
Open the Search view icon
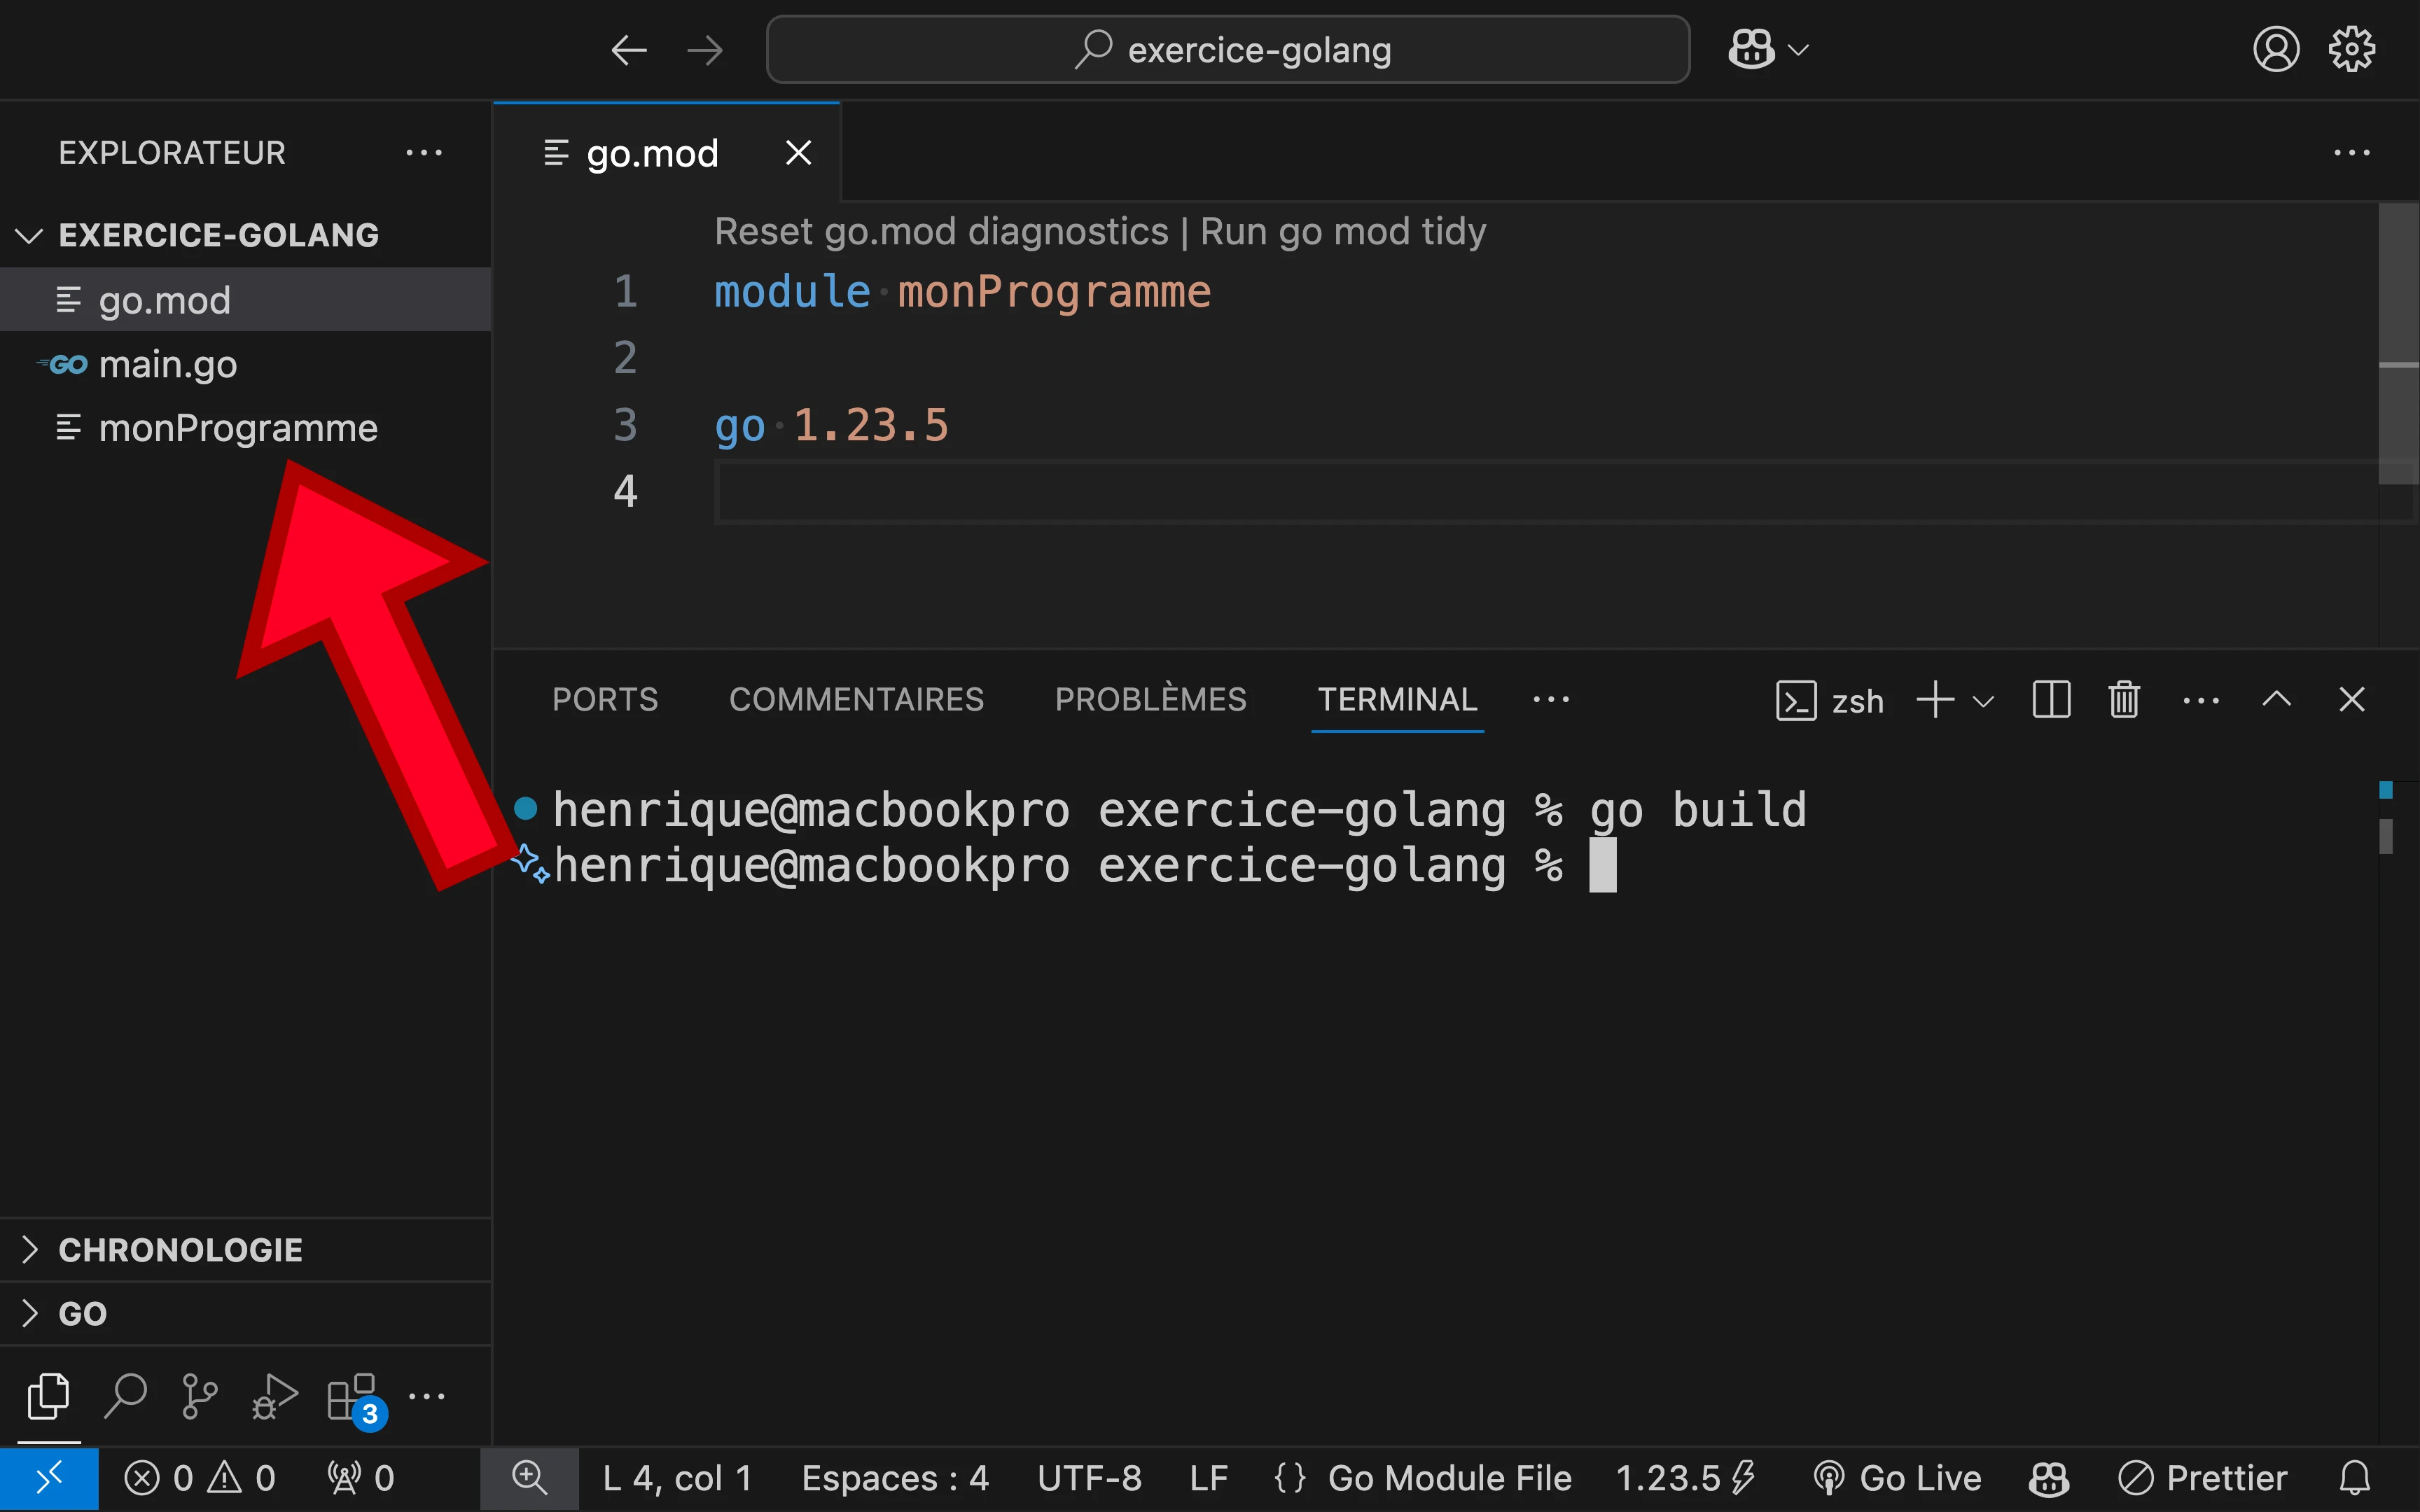(x=125, y=1396)
